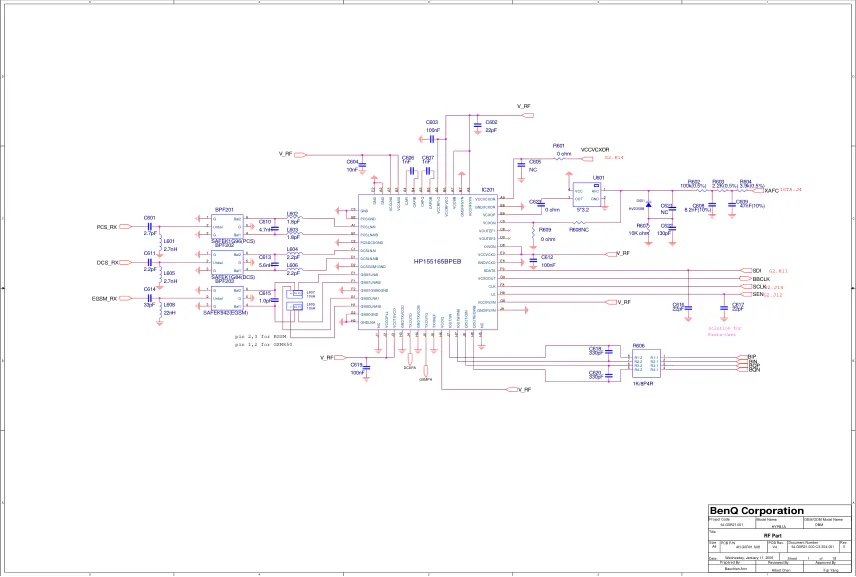856x577 pixels.
Task: Click the BBCLK port label
Action: pos(761,279)
